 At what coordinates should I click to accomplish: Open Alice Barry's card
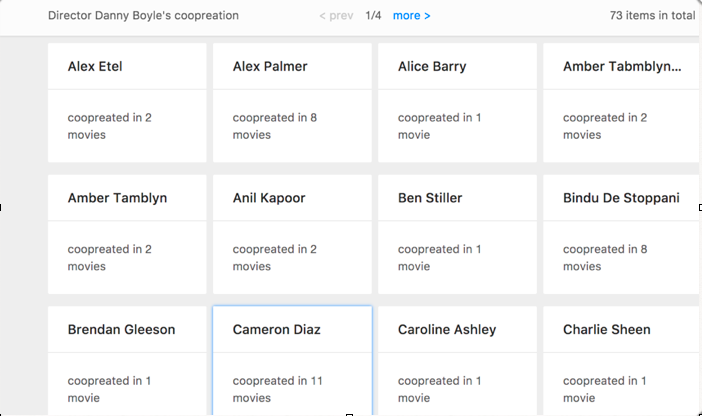[x=457, y=103]
